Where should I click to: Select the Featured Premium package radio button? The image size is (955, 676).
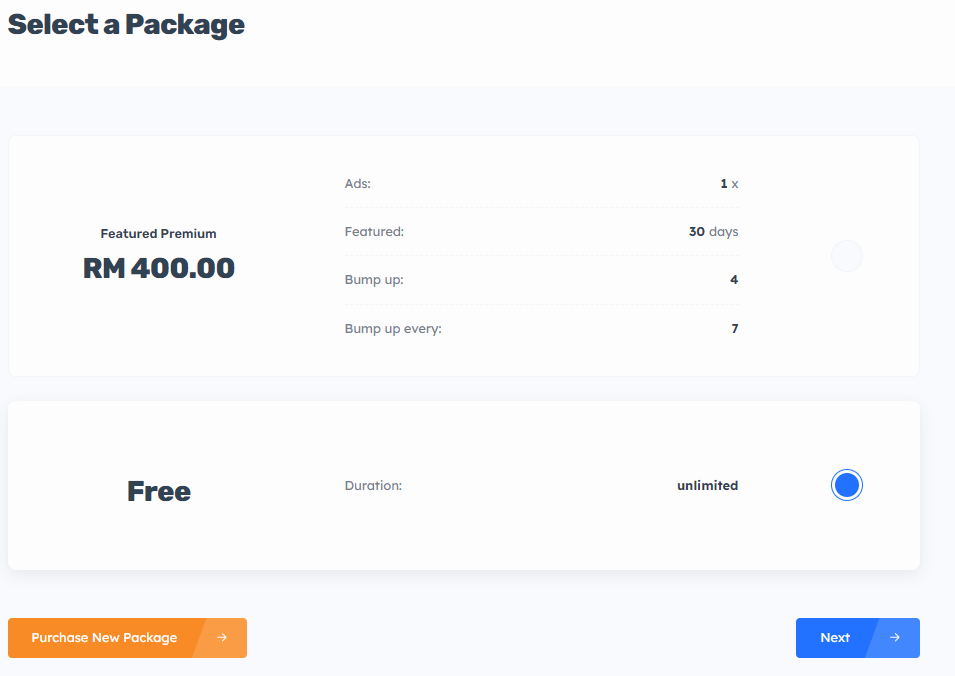coord(846,256)
